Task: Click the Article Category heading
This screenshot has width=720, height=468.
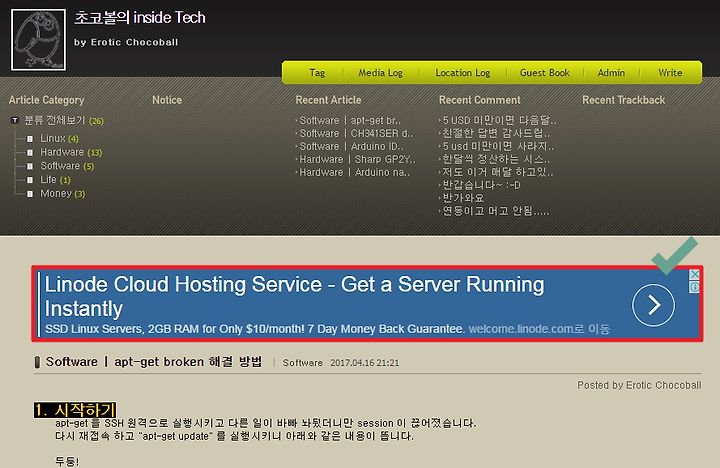Action: tap(46, 100)
